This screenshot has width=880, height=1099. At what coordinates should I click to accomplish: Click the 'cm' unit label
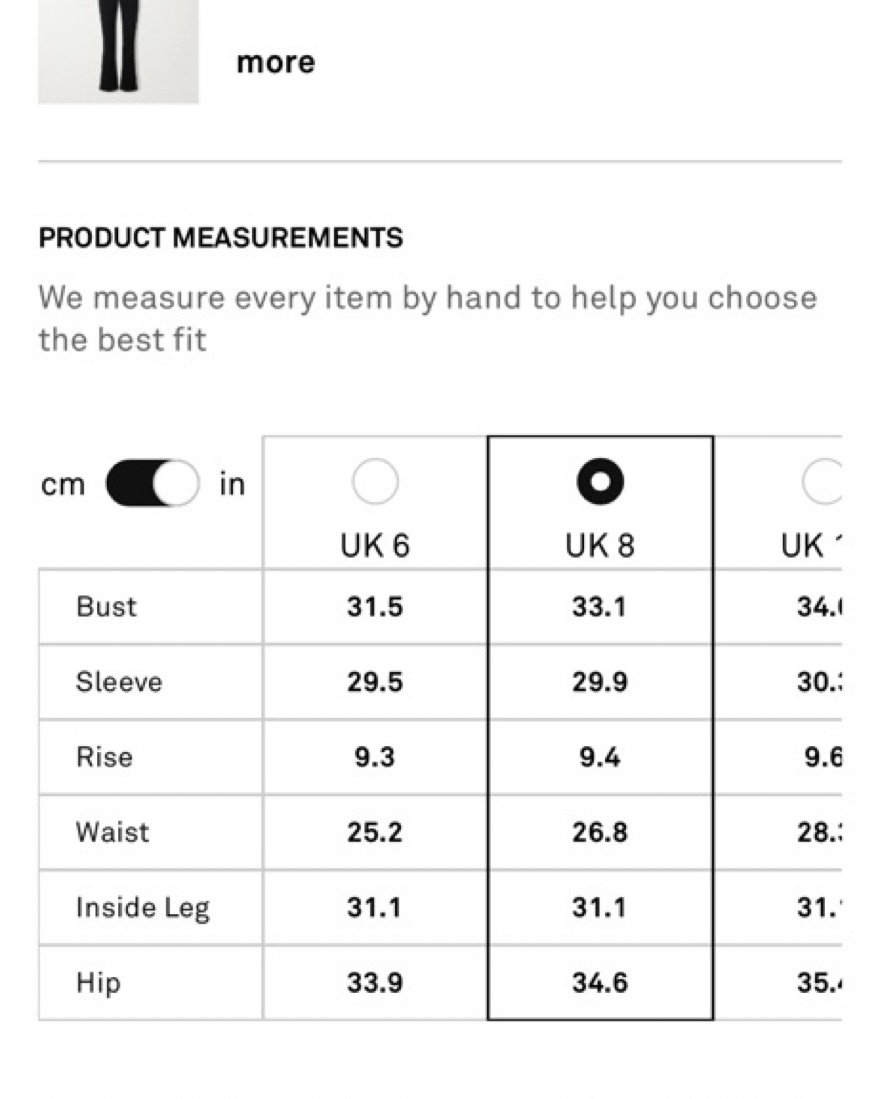(x=63, y=484)
